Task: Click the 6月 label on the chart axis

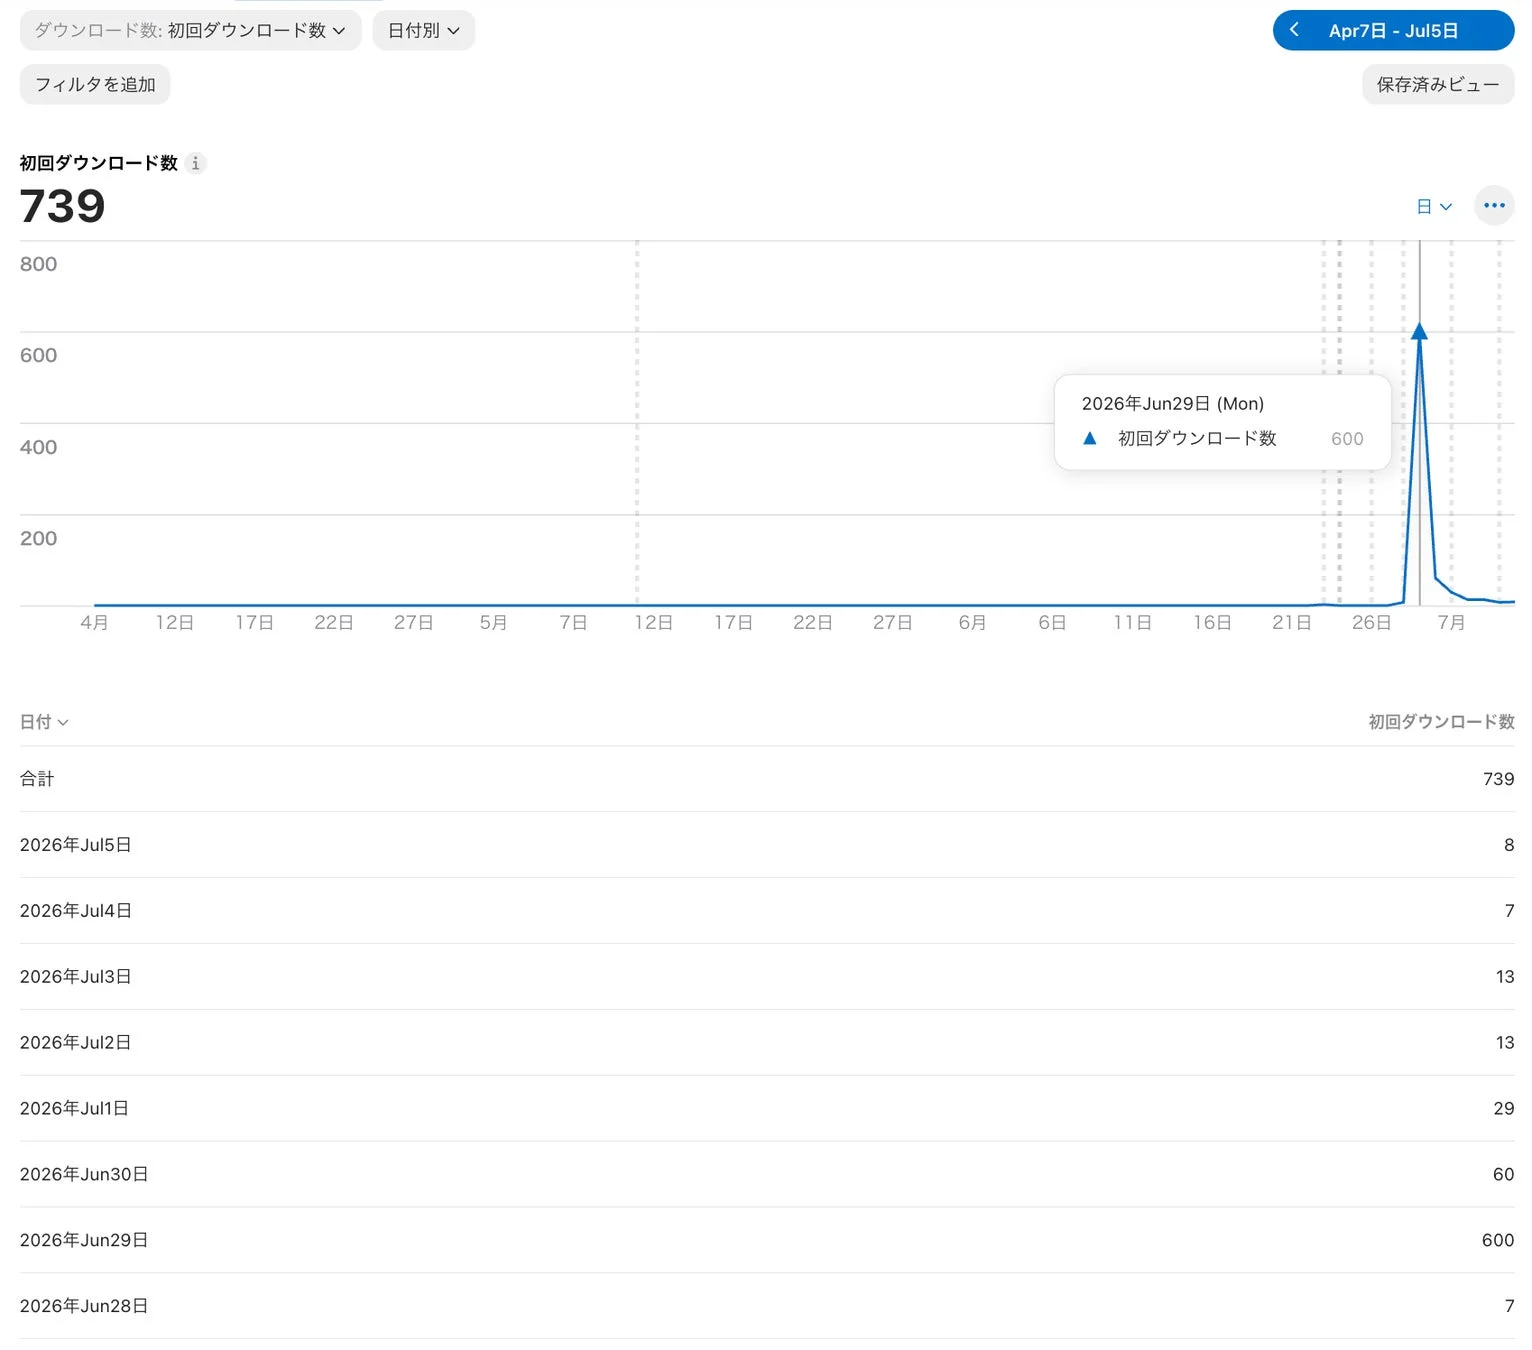Action: [972, 623]
